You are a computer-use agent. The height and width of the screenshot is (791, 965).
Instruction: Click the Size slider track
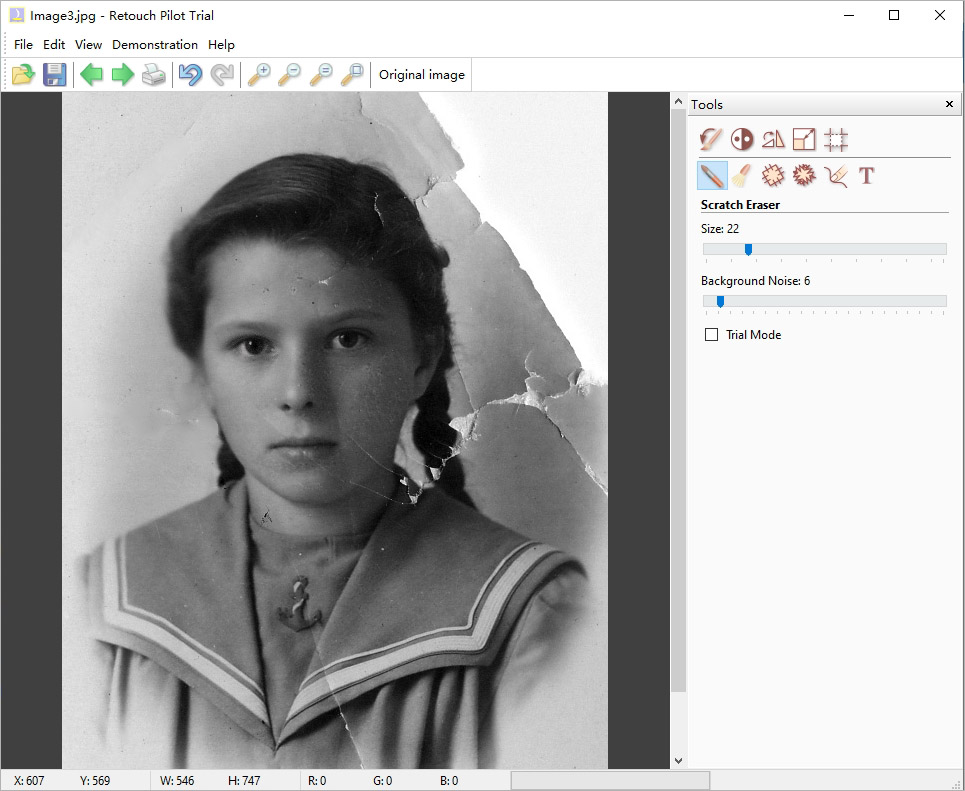(850, 249)
